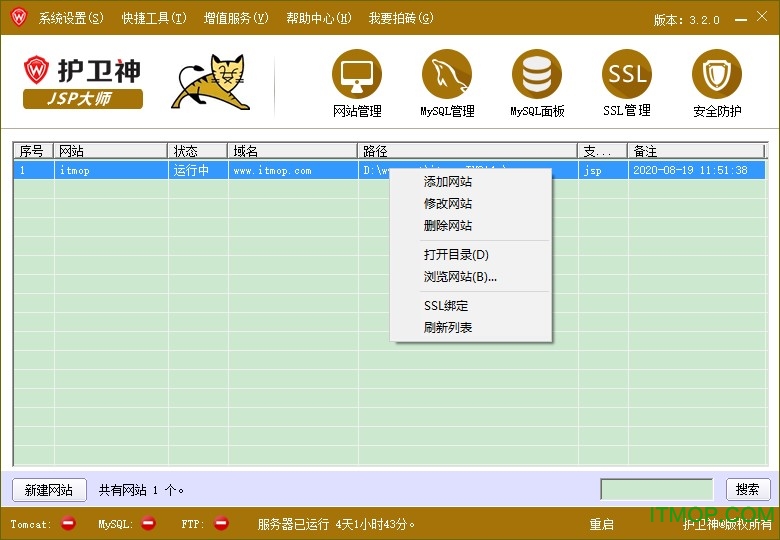The height and width of the screenshot is (540, 780).
Task: Sort by the 网站 column header
Action: [x=110, y=151]
